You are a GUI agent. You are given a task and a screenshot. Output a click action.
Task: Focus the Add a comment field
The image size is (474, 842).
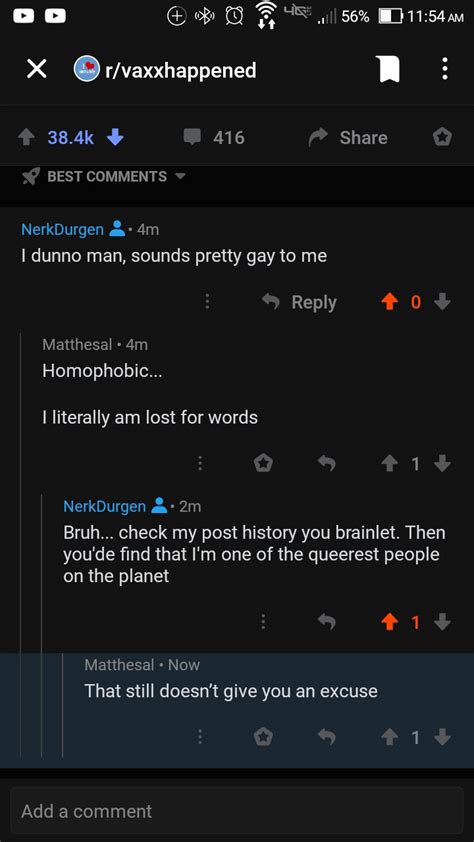click(x=237, y=811)
